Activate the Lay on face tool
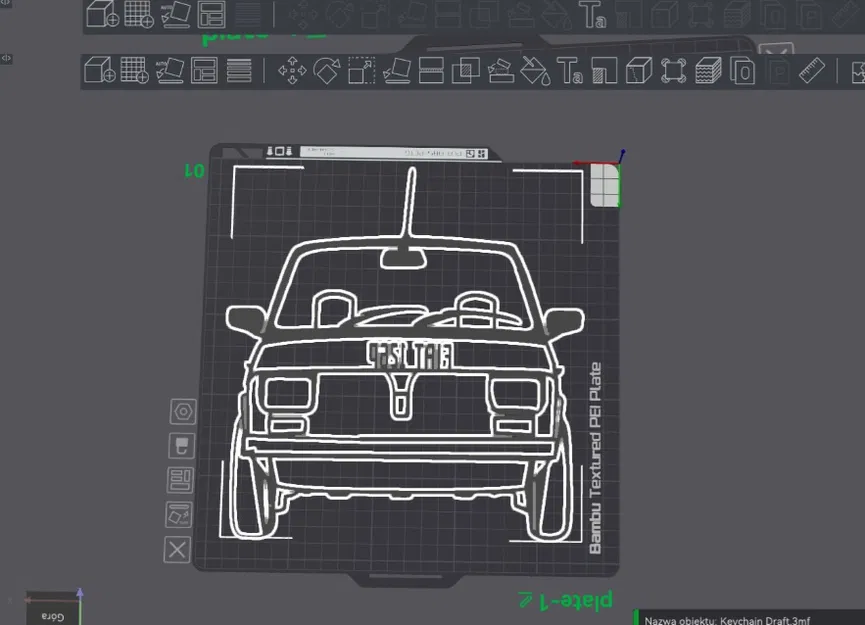 (396, 72)
